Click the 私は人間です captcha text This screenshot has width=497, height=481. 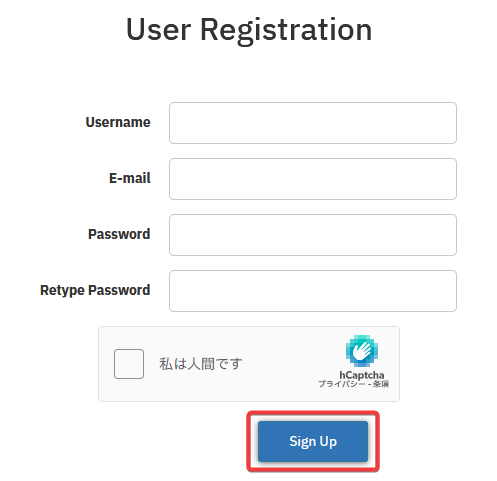(201, 364)
